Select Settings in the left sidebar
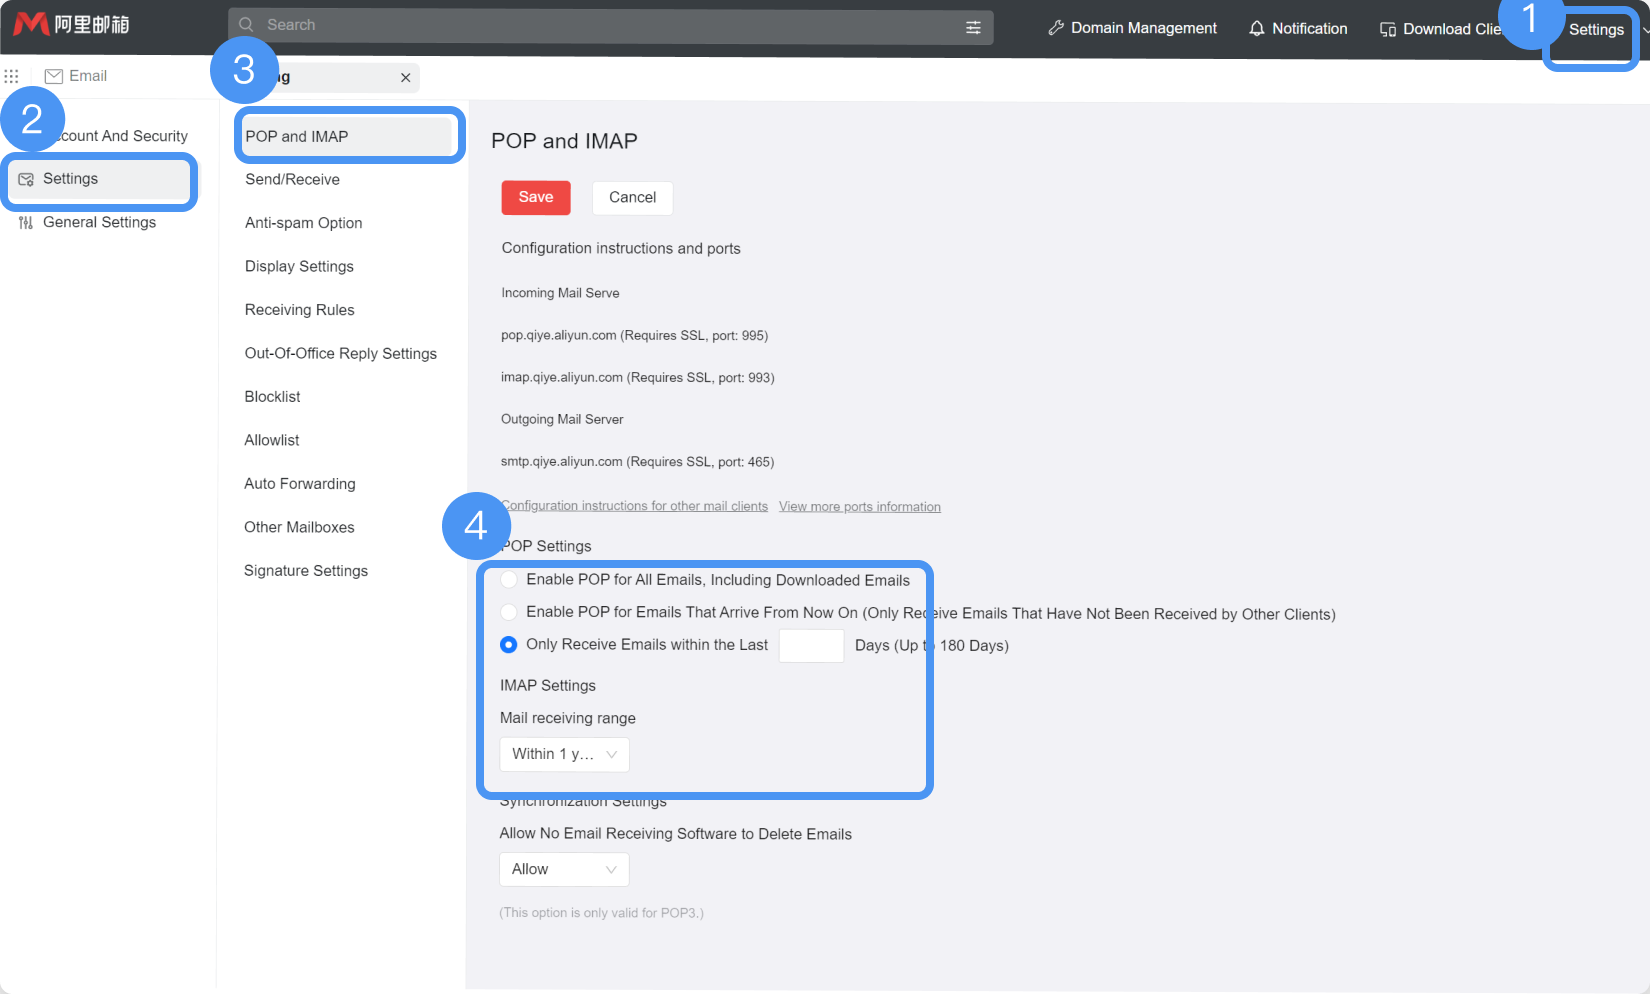The width and height of the screenshot is (1650, 994). [99, 179]
